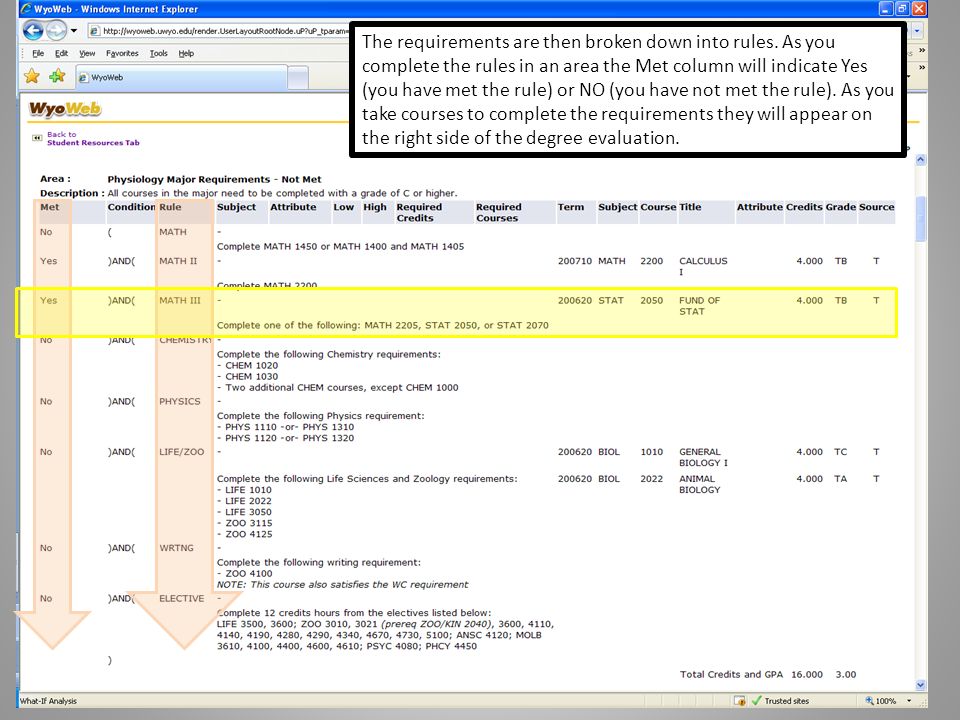Image resolution: width=960 pixels, height=720 pixels.
Task: Click the FUND OF STAT course title
Action: pyautogui.click(x=699, y=306)
